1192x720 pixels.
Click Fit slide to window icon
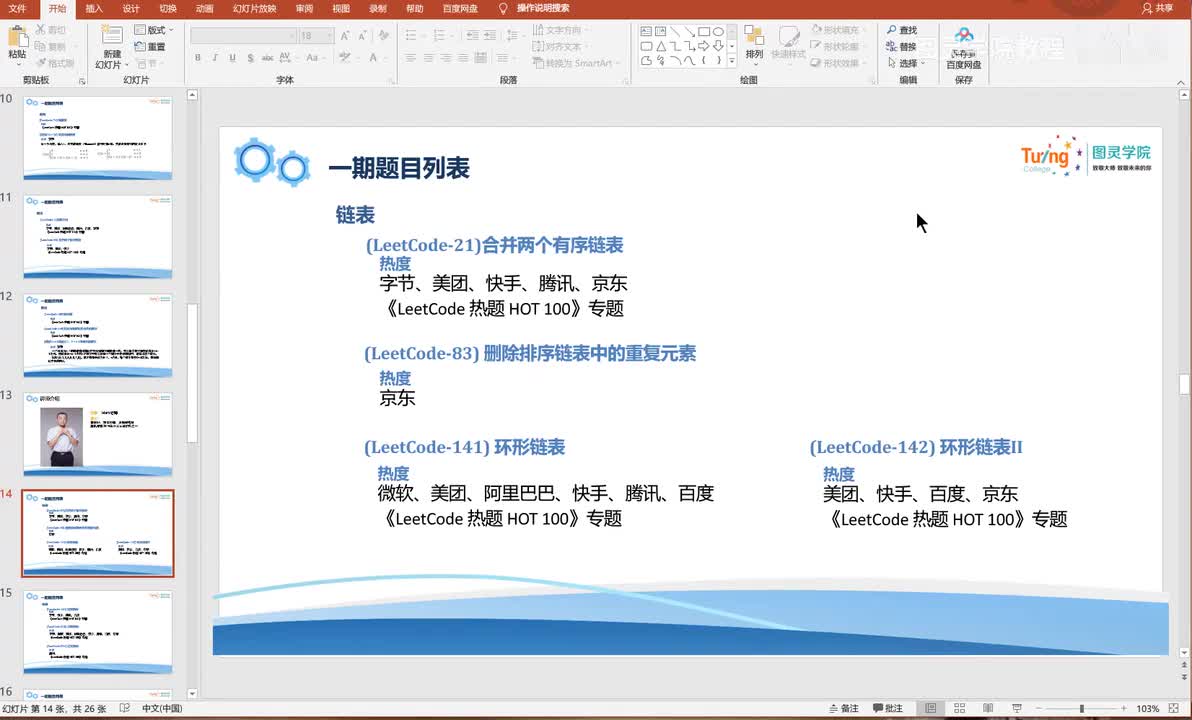pos(1174,709)
